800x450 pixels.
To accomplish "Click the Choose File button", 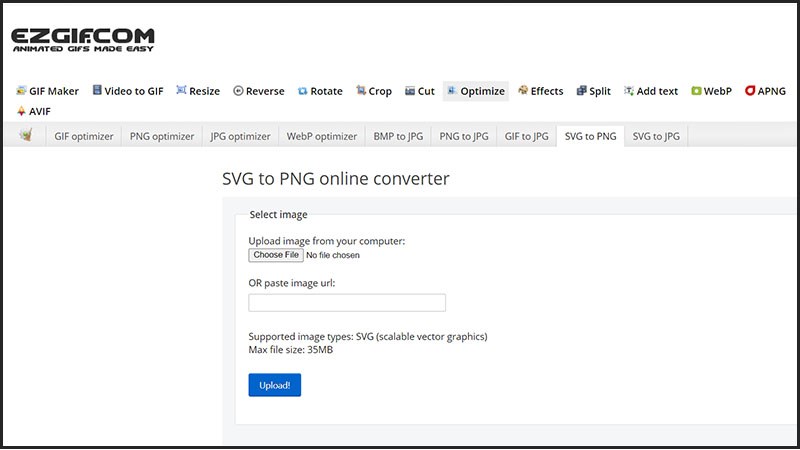I will 276,255.
